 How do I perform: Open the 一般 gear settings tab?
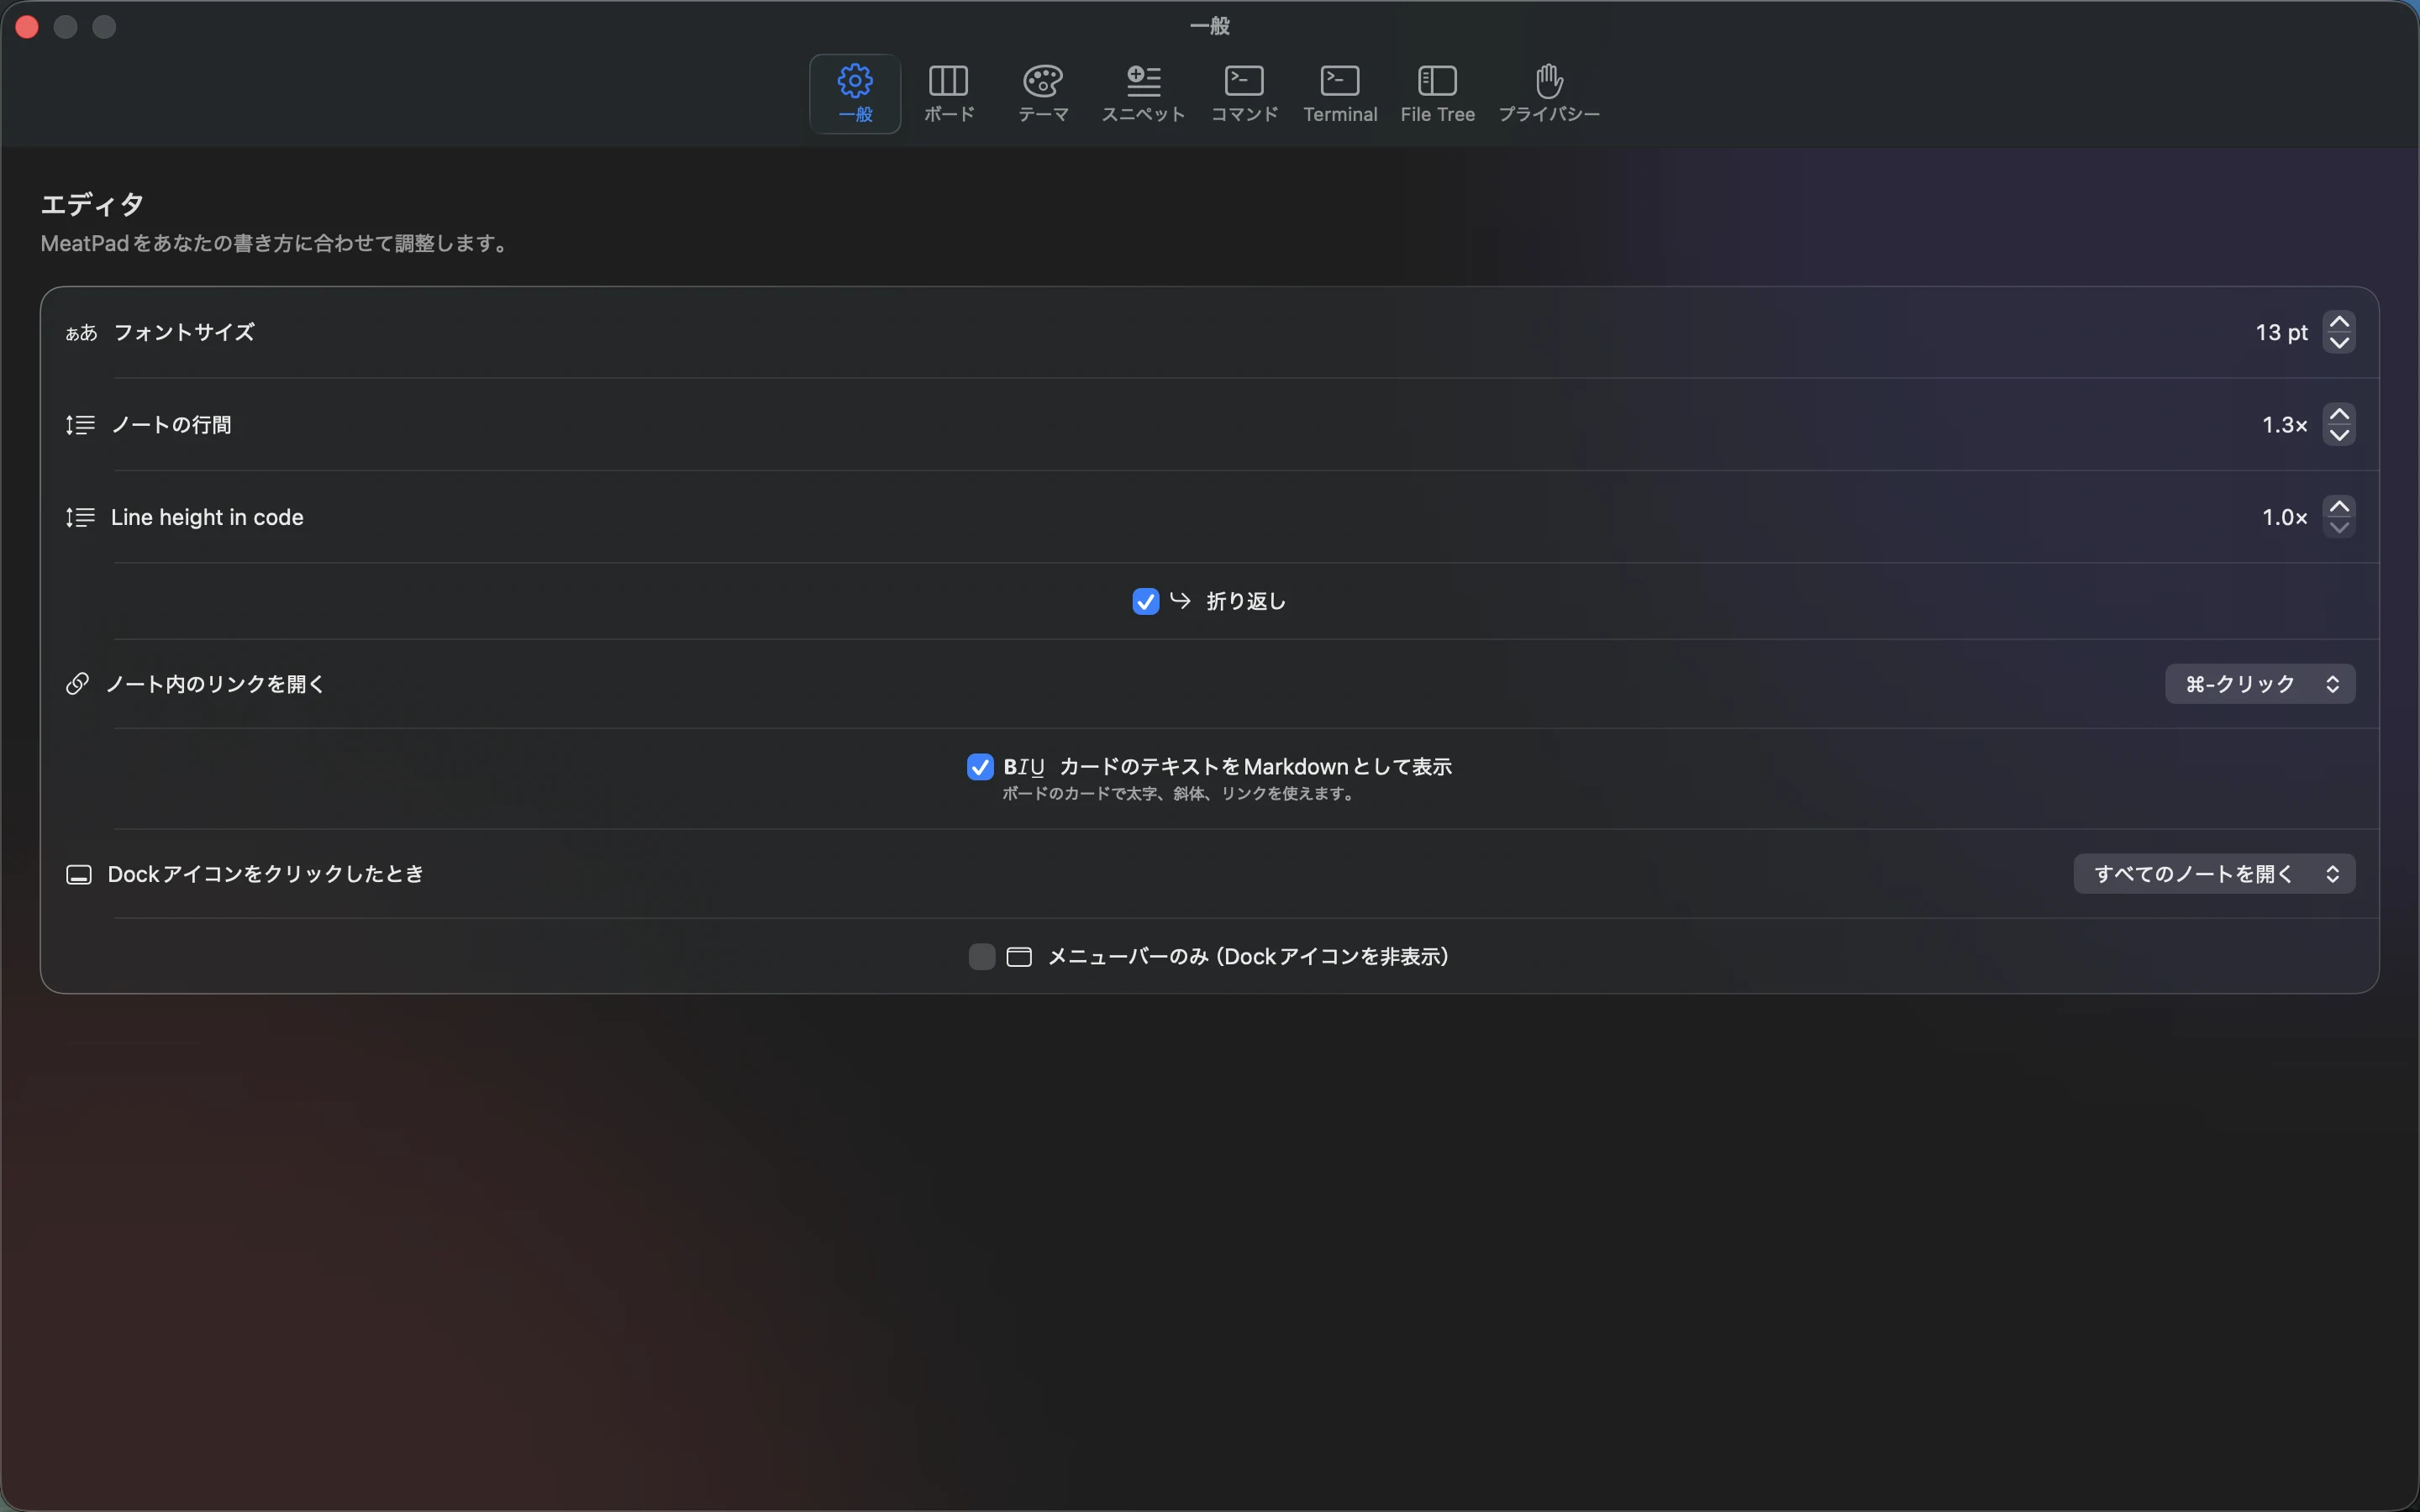[x=854, y=93]
